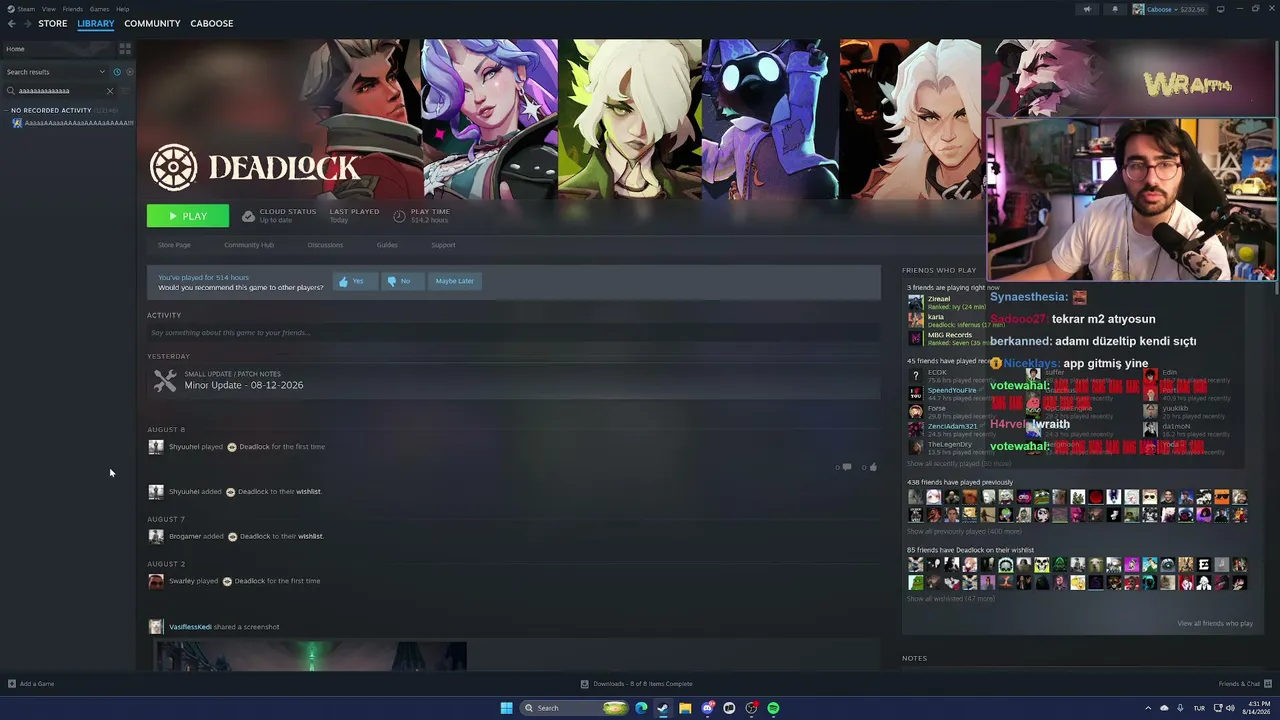The image size is (1280, 720).
Task: Open VasiflessKedi's shared screenshot thumbnail
Action: (x=310, y=656)
